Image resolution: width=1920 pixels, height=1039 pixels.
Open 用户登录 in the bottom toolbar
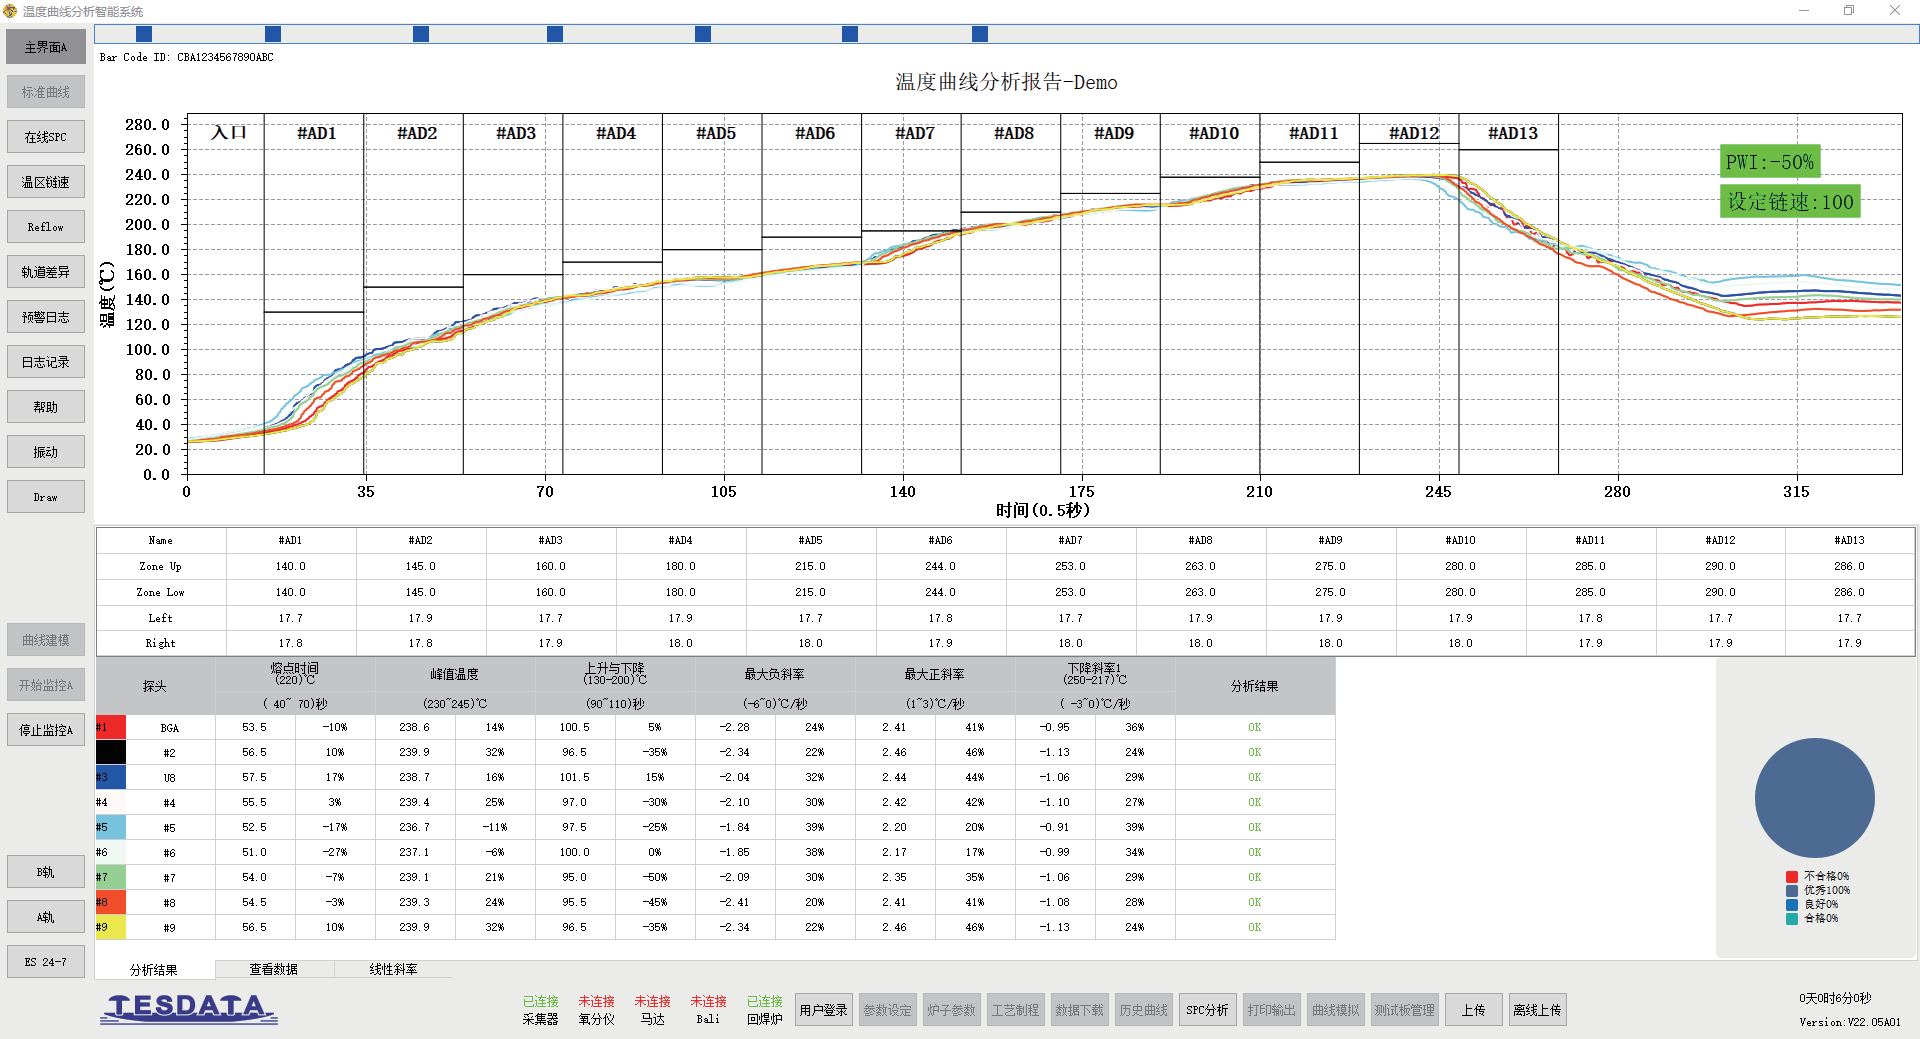pyautogui.click(x=823, y=1010)
